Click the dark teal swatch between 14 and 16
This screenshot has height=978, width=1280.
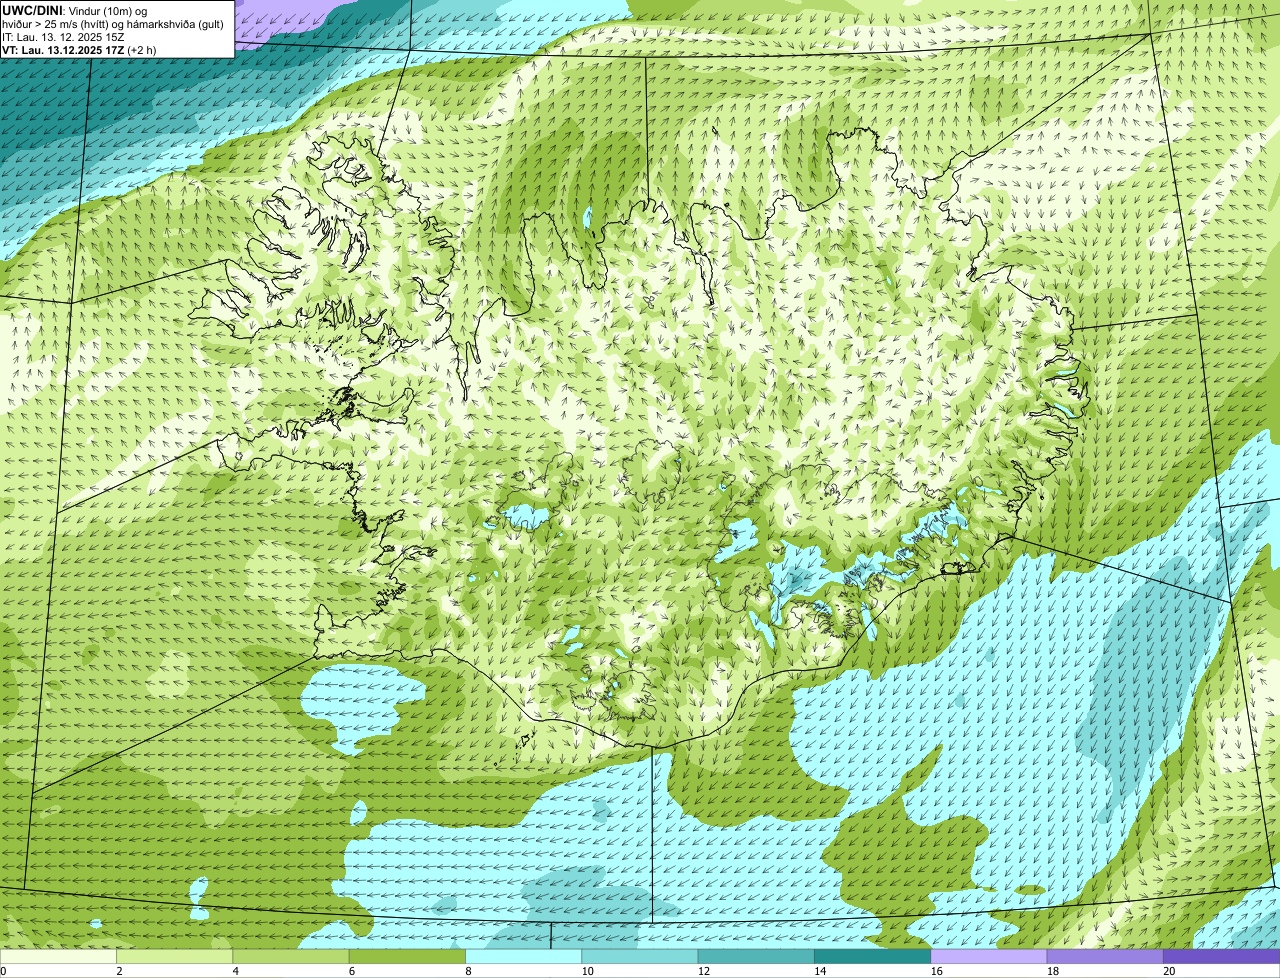tap(873, 957)
